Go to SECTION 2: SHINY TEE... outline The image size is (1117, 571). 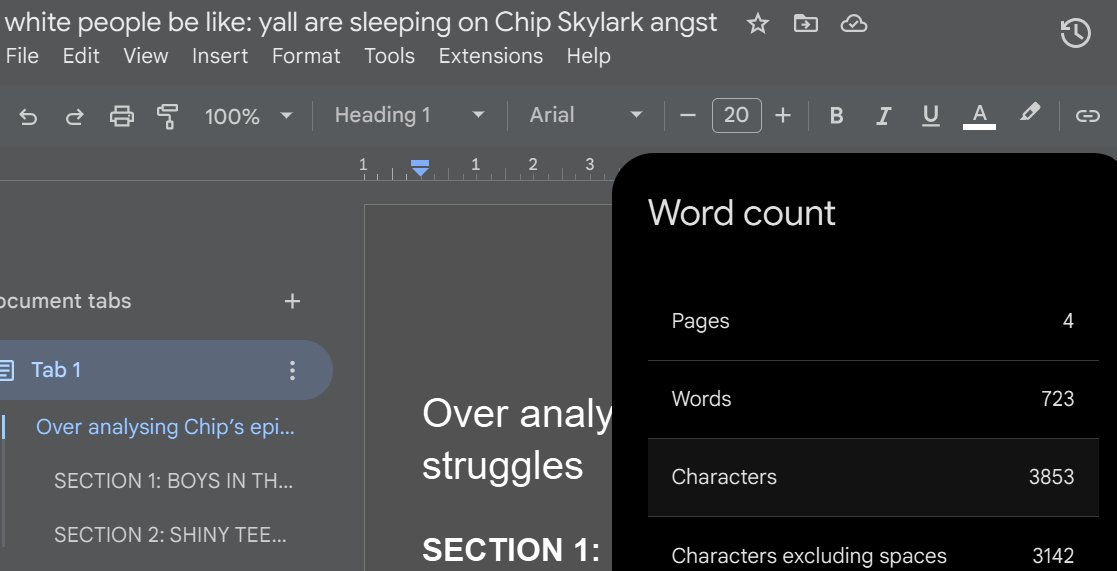coord(171,535)
